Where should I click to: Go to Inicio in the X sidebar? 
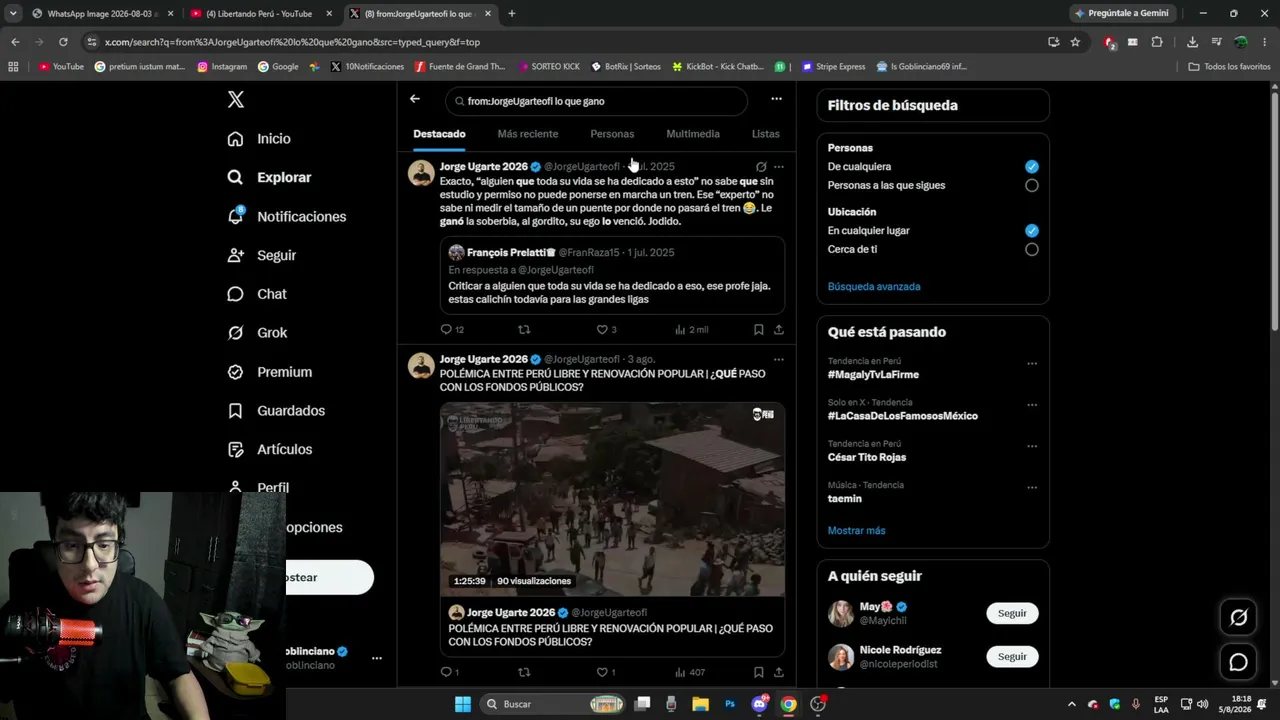click(x=259, y=139)
